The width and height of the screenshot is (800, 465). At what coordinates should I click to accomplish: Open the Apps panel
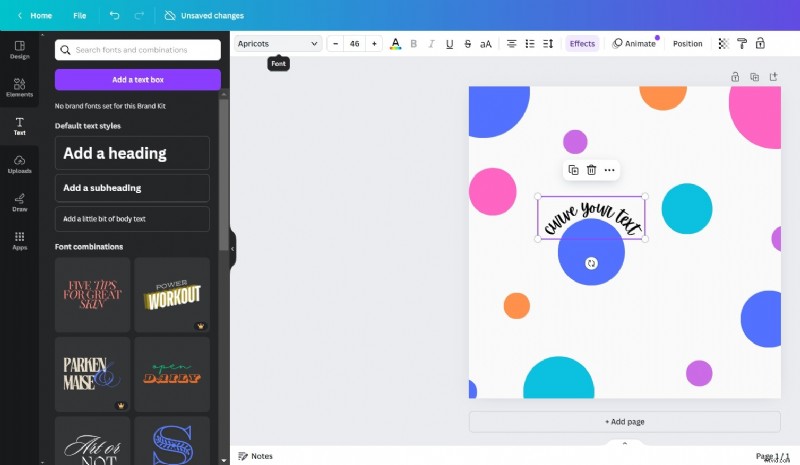(x=19, y=240)
